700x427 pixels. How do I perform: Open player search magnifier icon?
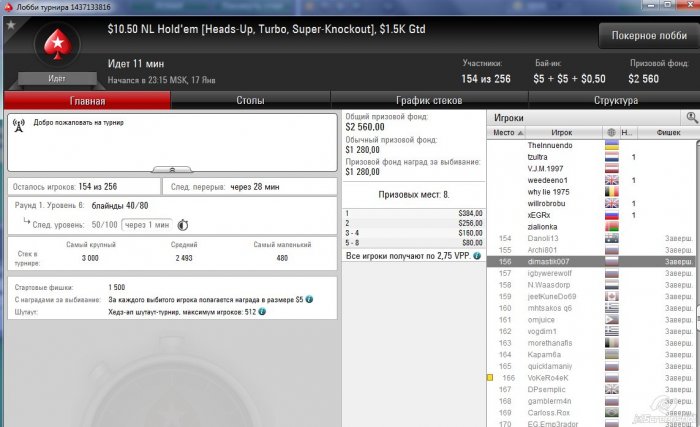click(692, 117)
